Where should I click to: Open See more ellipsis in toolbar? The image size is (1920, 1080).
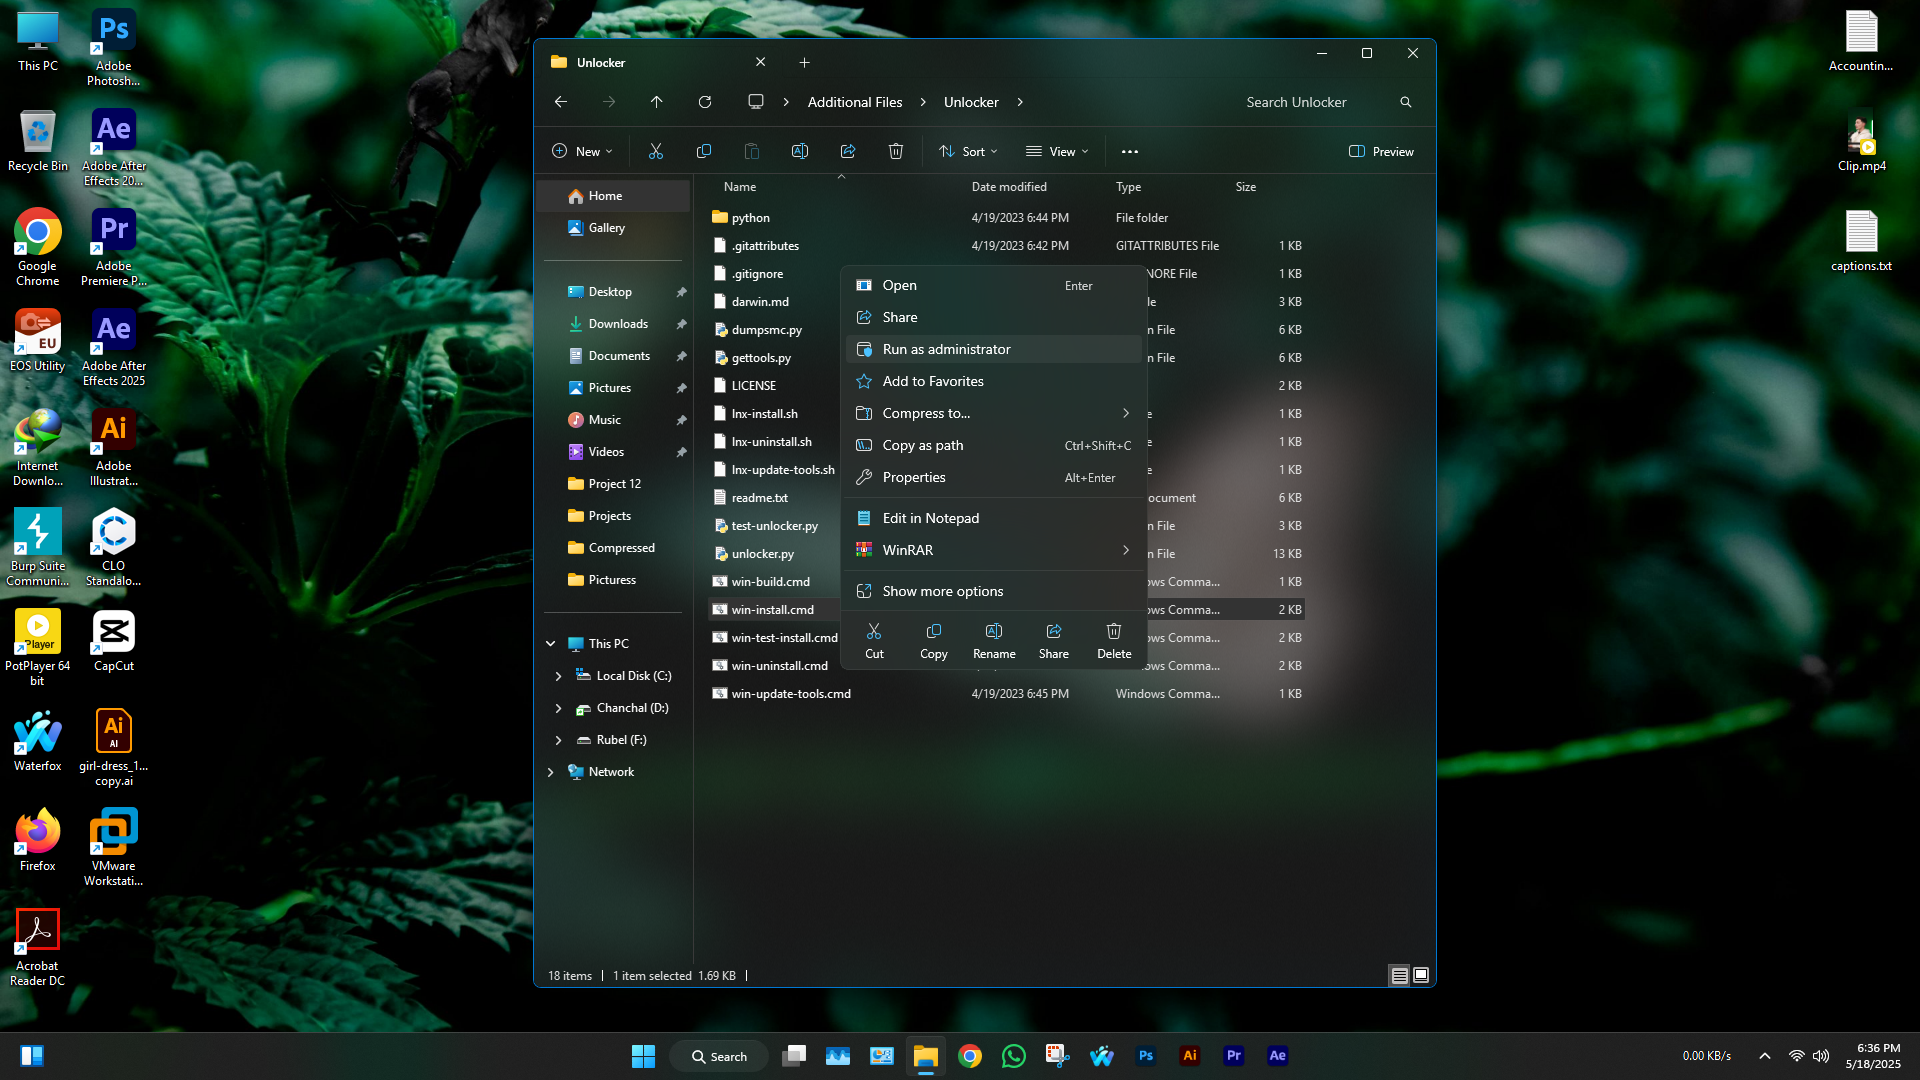pyautogui.click(x=1129, y=151)
